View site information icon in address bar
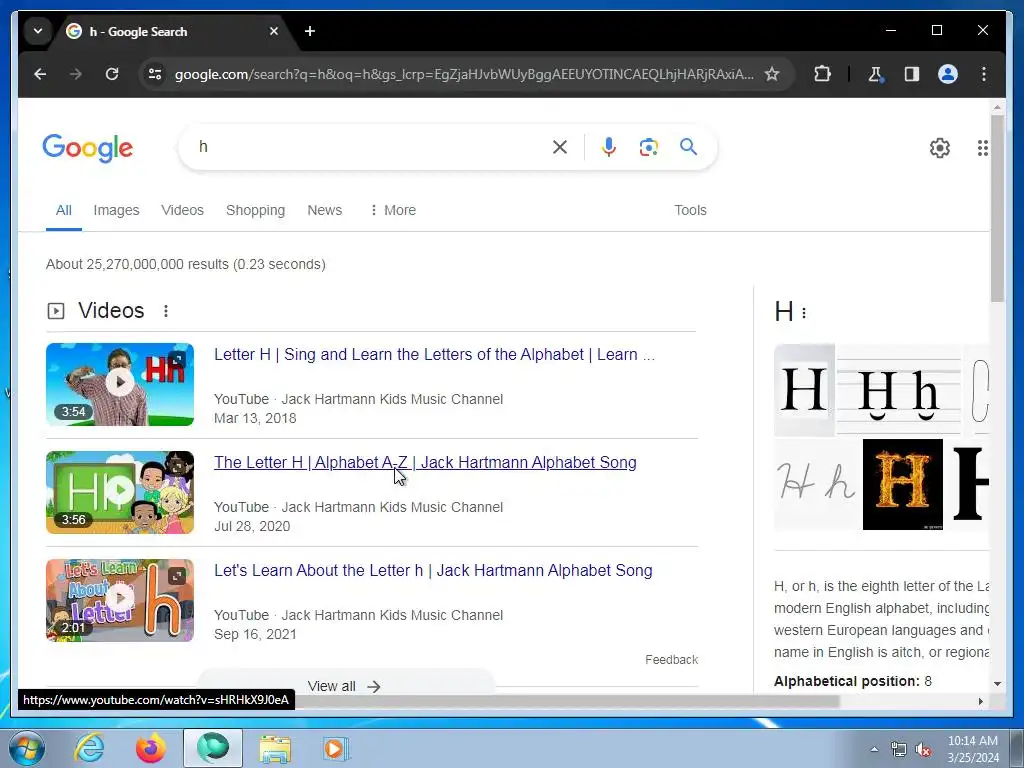Viewport: 1024px width, 768px height. (x=155, y=74)
